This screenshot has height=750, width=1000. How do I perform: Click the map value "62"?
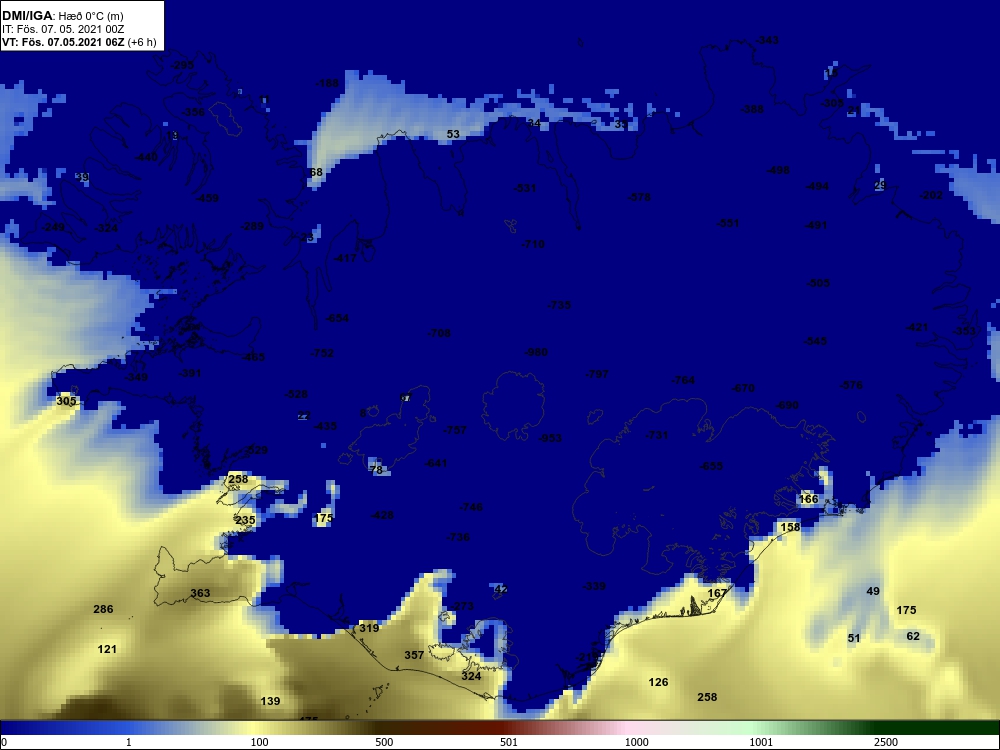pyautogui.click(x=913, y=636)
